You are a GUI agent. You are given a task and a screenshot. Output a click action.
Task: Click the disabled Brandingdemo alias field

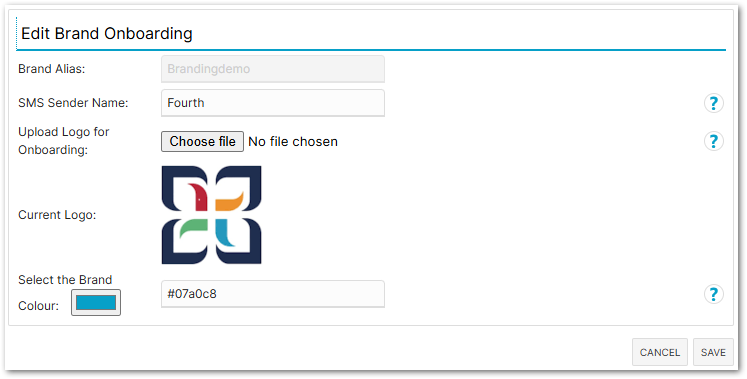point(273,69)
